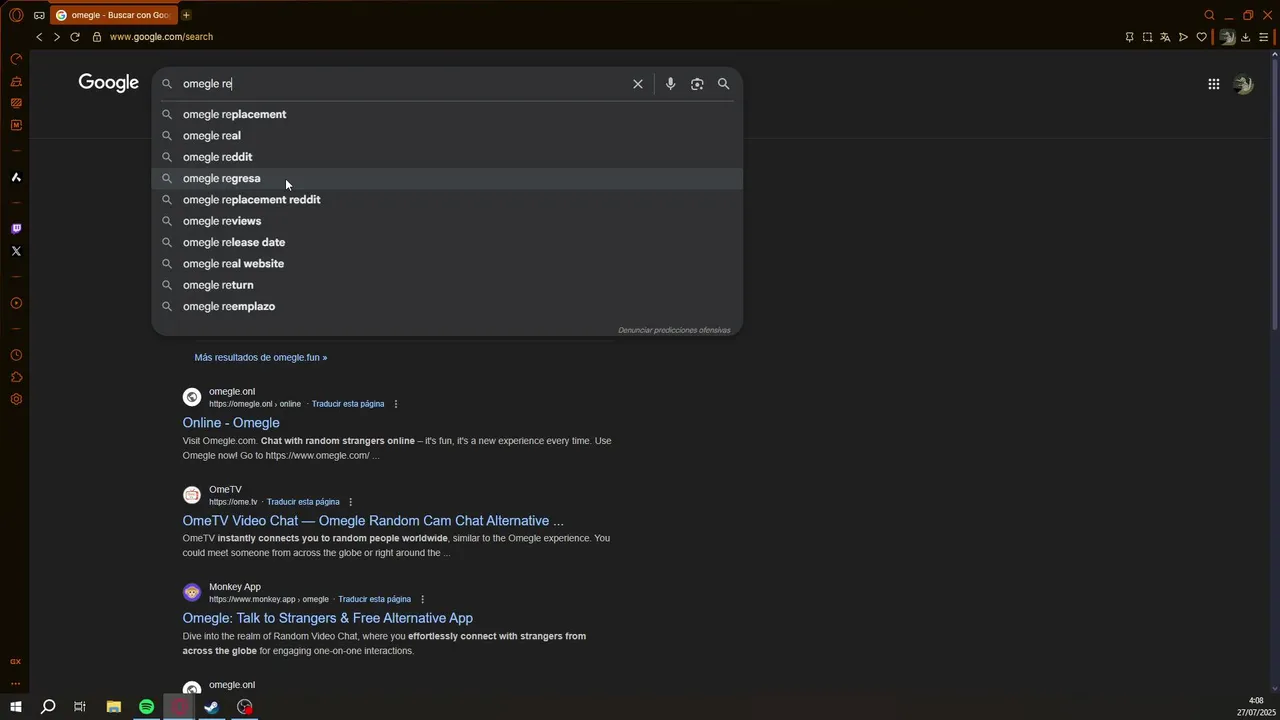Image resolution: width=1280 pixels, height=720 pixels.
Task: Open the Online - Omegle result
Action: pos(231,423)
